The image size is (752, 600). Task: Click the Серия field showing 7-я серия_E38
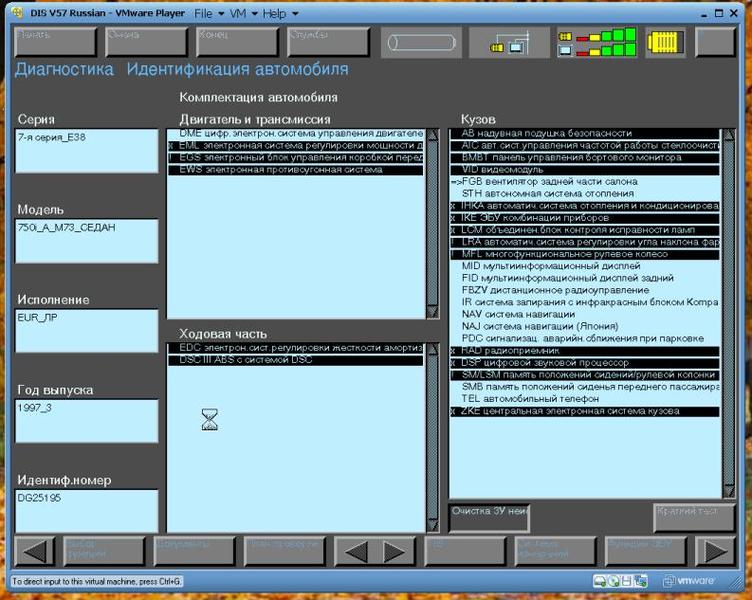point(87,151)
